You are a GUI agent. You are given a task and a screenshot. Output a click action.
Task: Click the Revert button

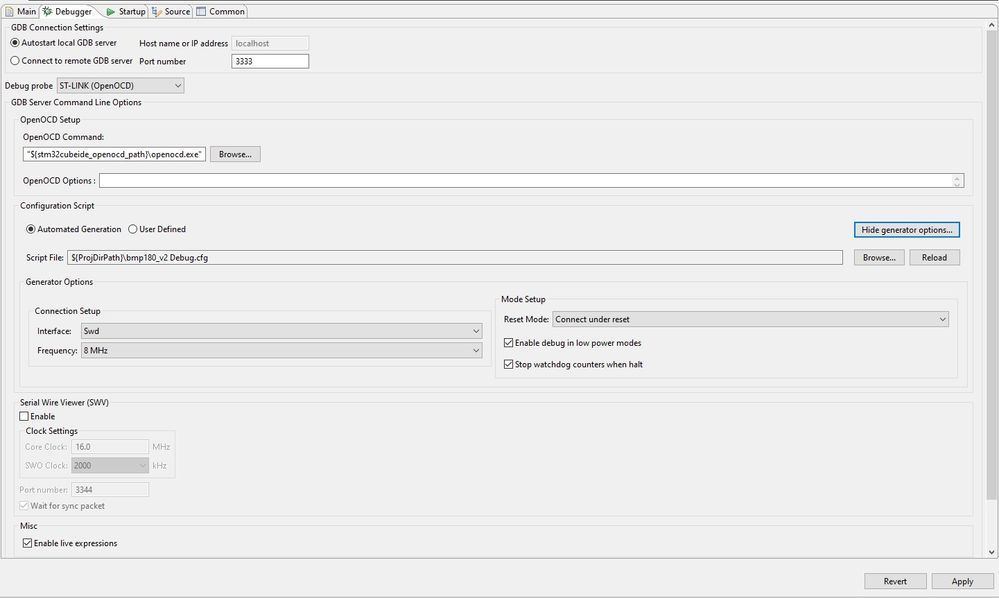coord(895,581)
